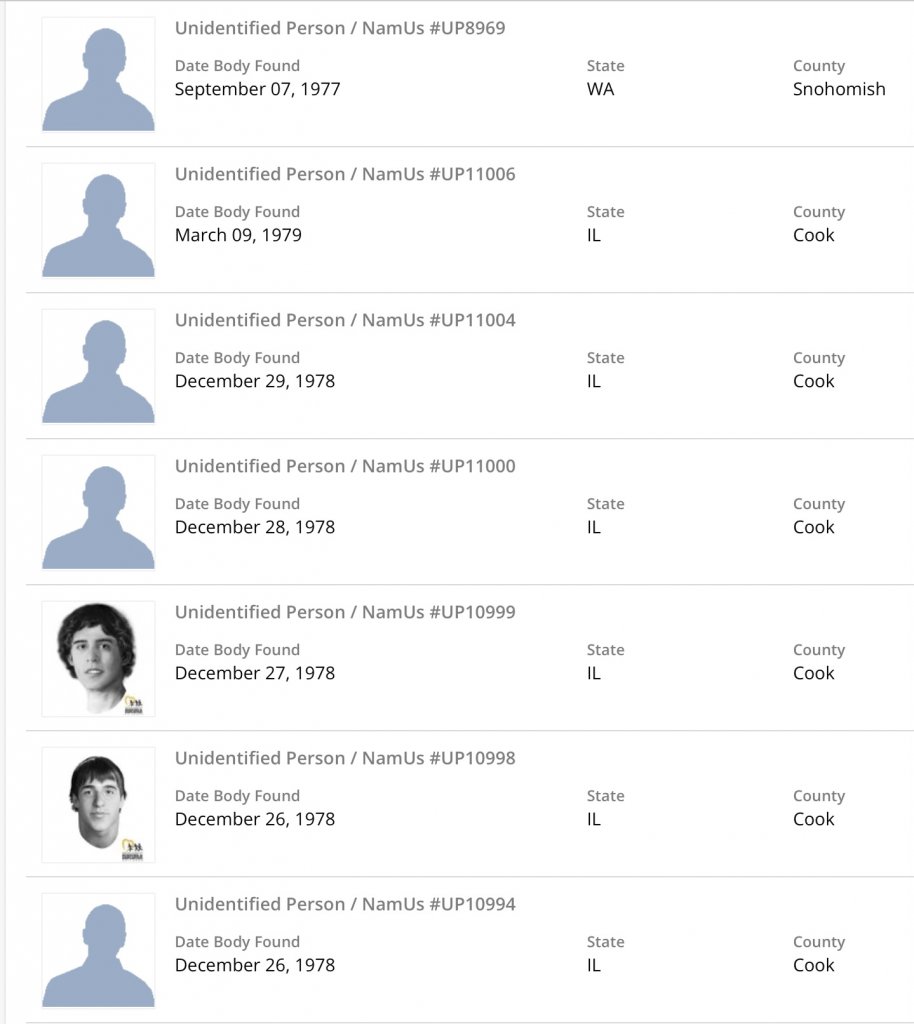View the facial reconstruction image for UP10998
914x1024 pixels.
(98, 804)
